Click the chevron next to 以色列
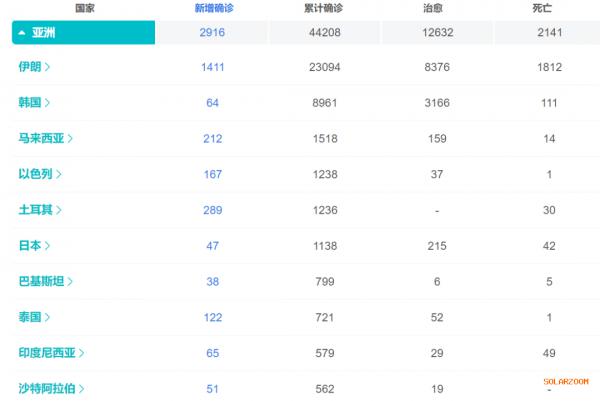The width and height of the screenshot is (600, 401). pyautogui.click(x=59, y=174)
